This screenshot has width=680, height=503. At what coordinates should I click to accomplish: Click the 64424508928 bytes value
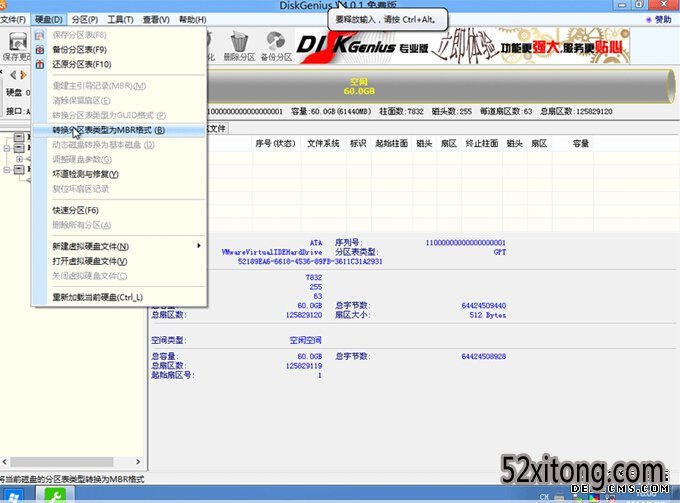coord(484,356)
